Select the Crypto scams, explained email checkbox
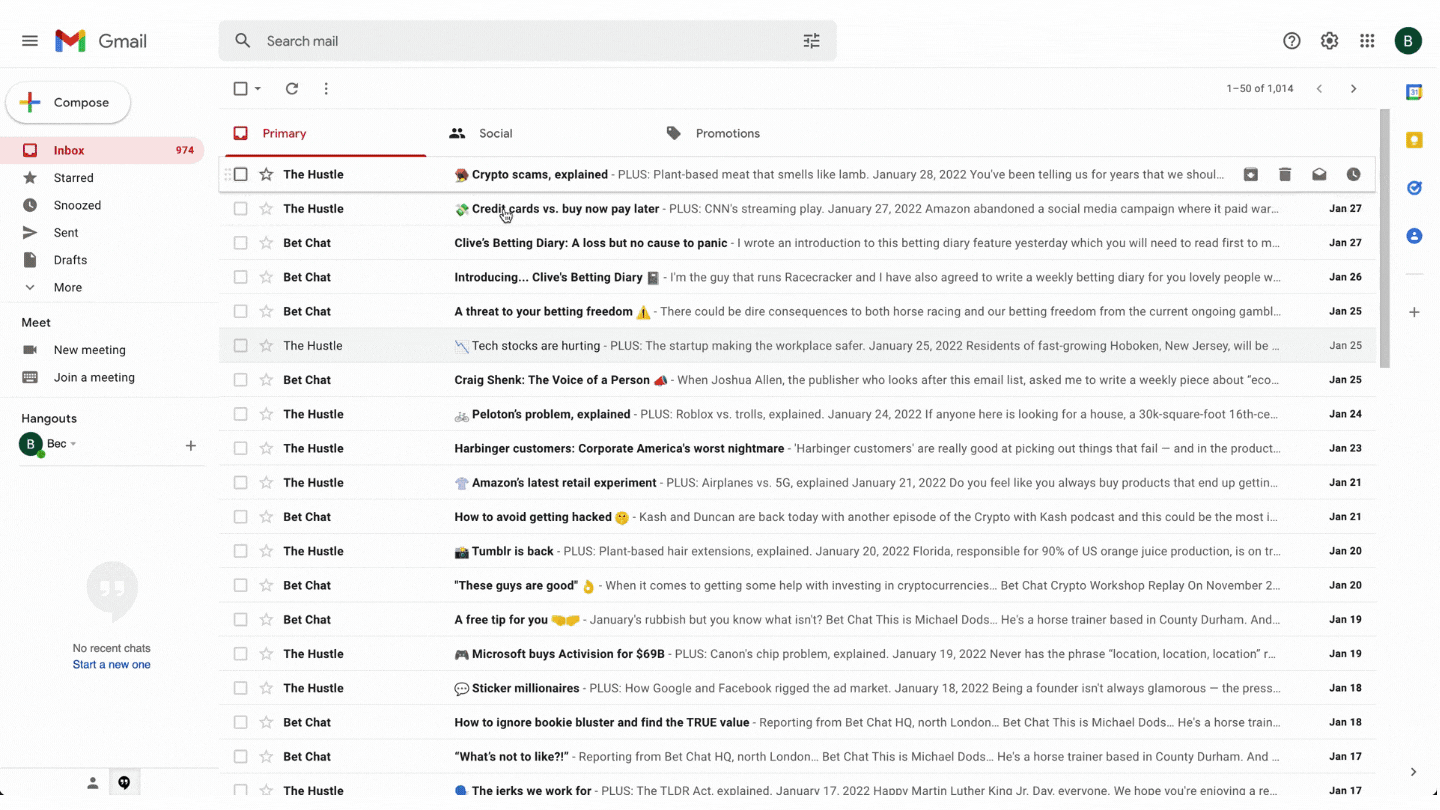The height and width of the screenshot is (810, 1440). click(x=240, y=175)
